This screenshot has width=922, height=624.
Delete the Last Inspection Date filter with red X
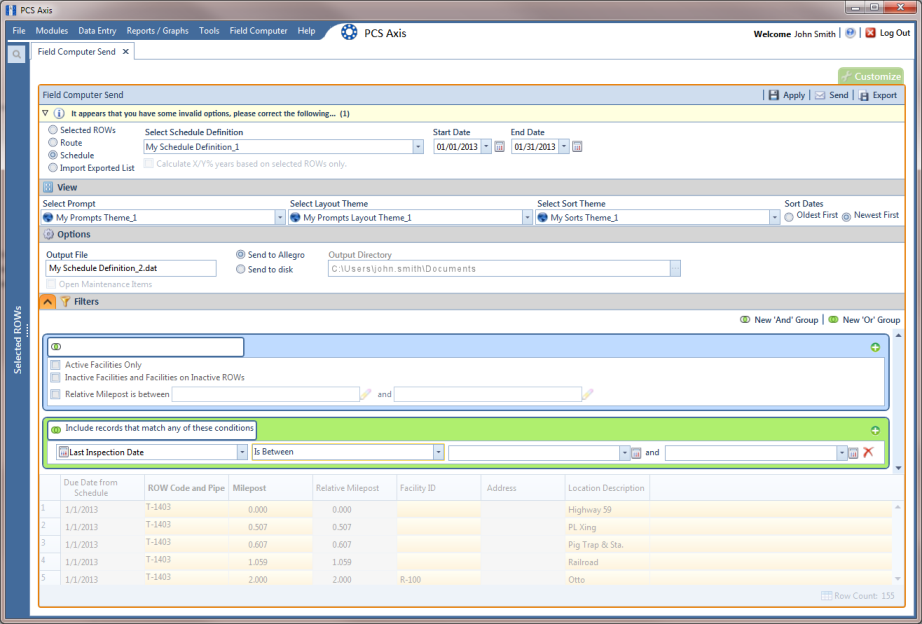(868, 452)
